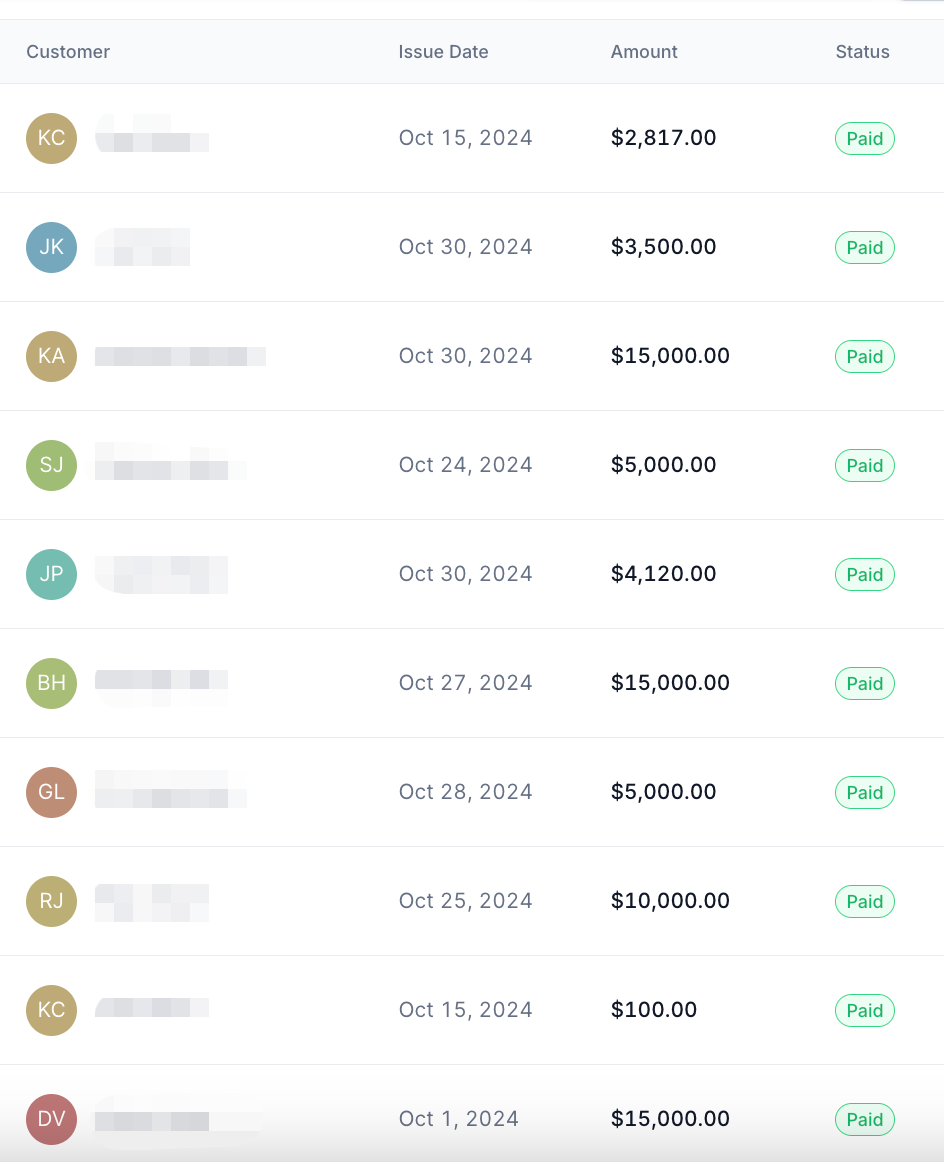Select the DV customer avatar
Viewport: 944px width, 1162px height.
(x=51, y=1119)
